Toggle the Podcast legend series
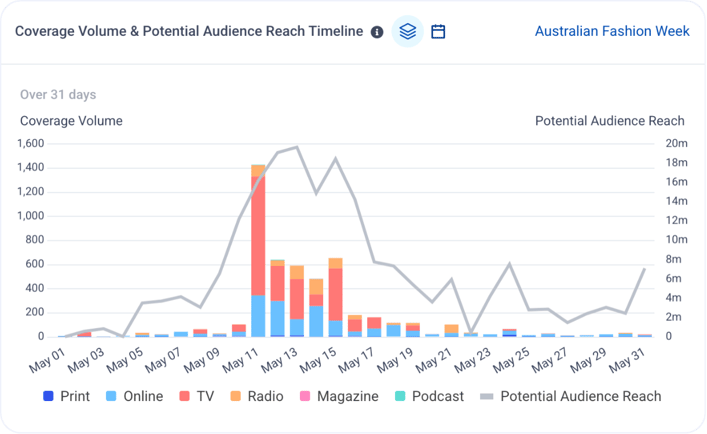Viewport: 707px width, 434px height. (429, 396)
